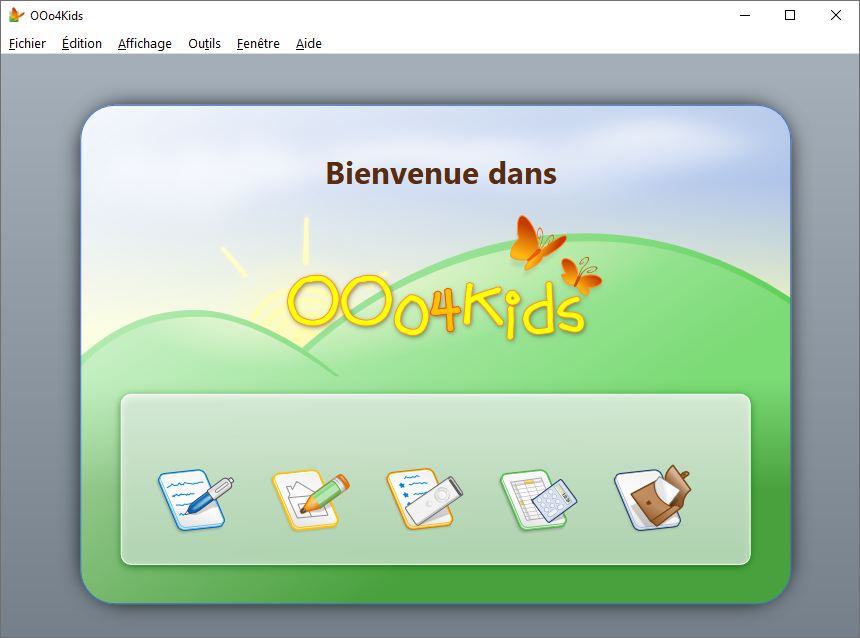Click the OOo4Kids title bar text
The width and height of the screenshot is (860, 638).
[x=57, y=15]
